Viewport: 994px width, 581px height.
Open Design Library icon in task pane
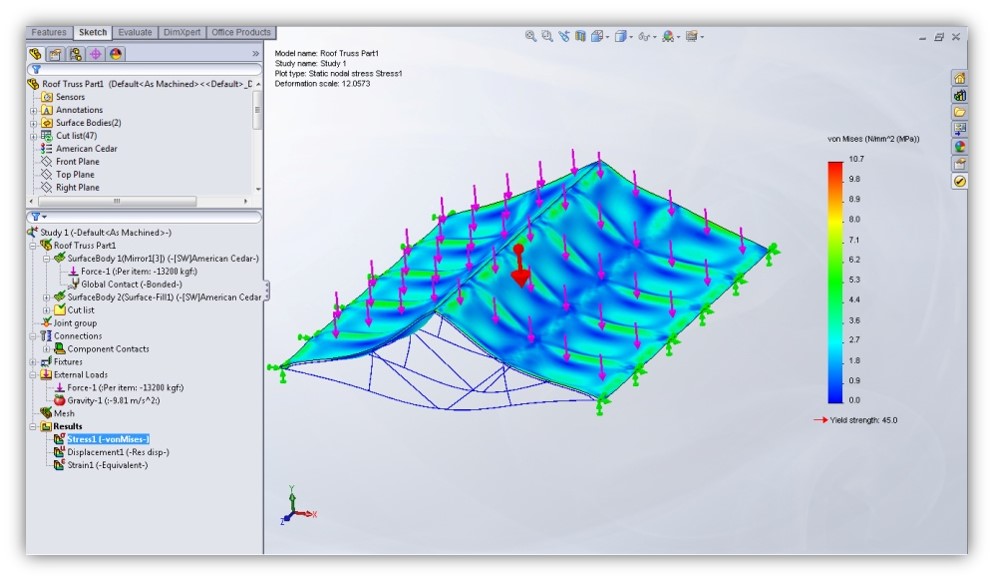[x=960, y=95]
